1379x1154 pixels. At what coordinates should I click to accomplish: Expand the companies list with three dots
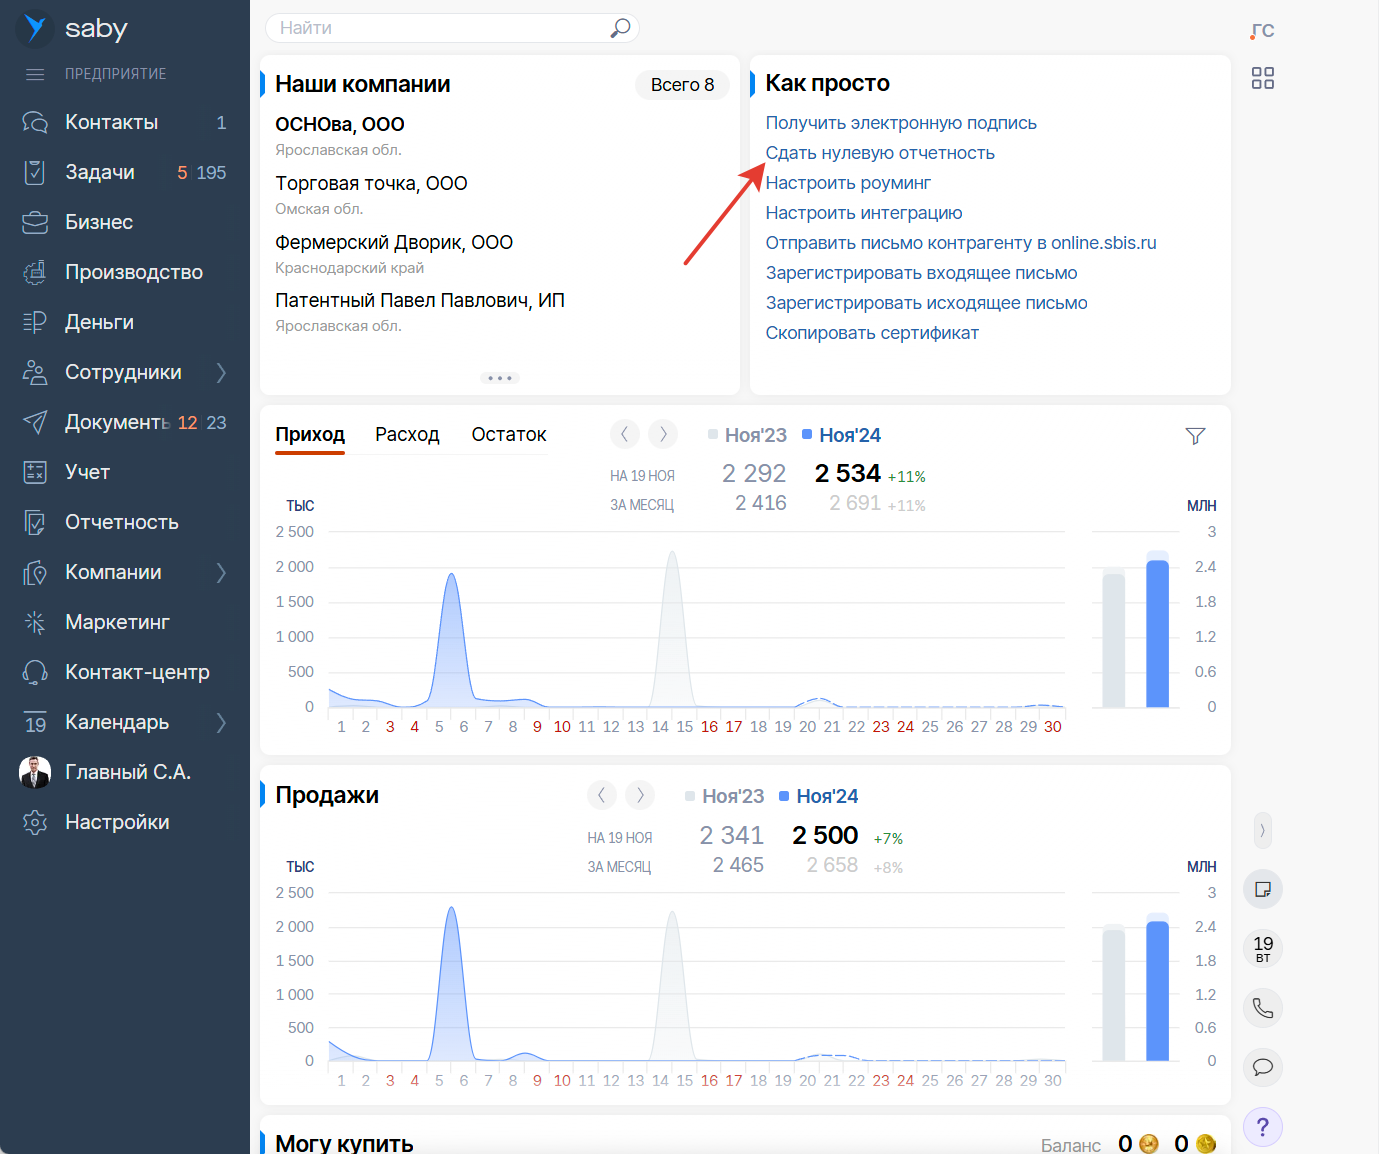click(499, 378)
